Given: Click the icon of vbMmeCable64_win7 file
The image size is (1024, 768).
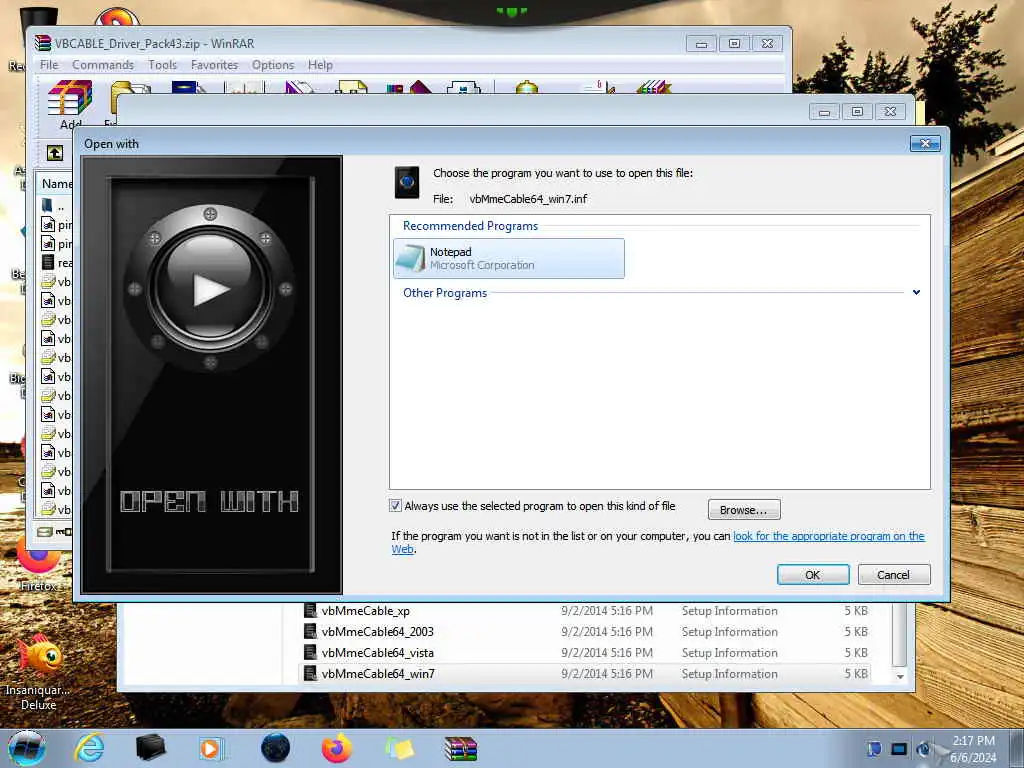Looking at the screenshot, I should tap(310, 673).
